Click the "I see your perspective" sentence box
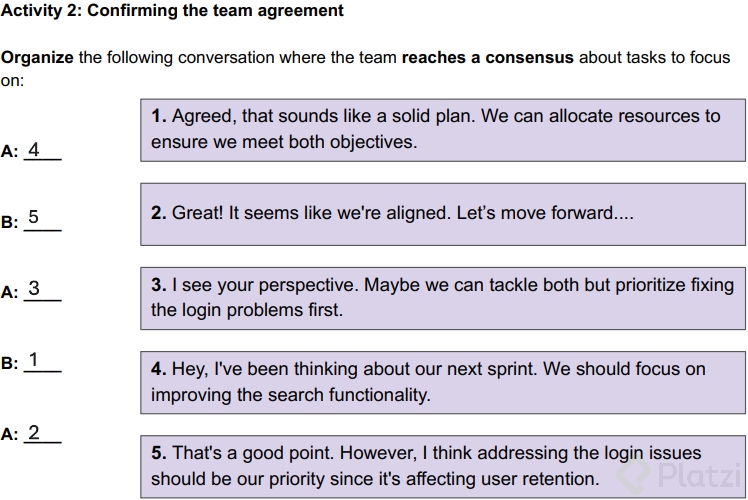The height and width of the screenshot is (500, 748). (443, 298)
